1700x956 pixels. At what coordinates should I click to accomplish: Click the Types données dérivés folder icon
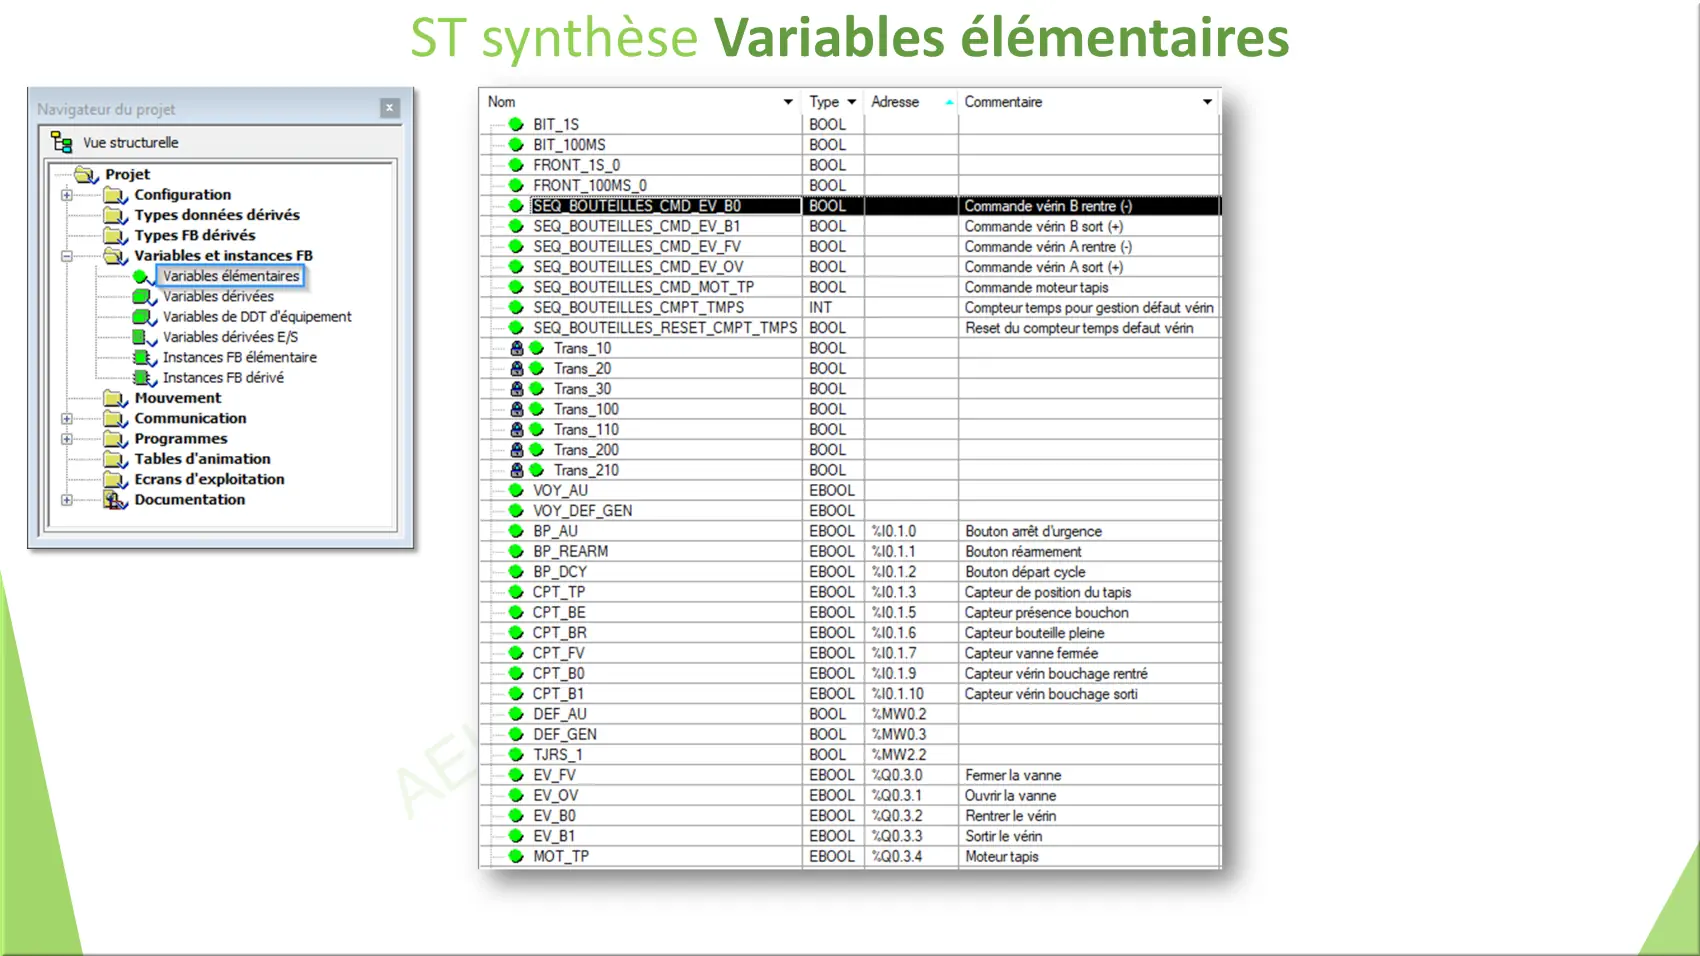(x=115, y=215)
